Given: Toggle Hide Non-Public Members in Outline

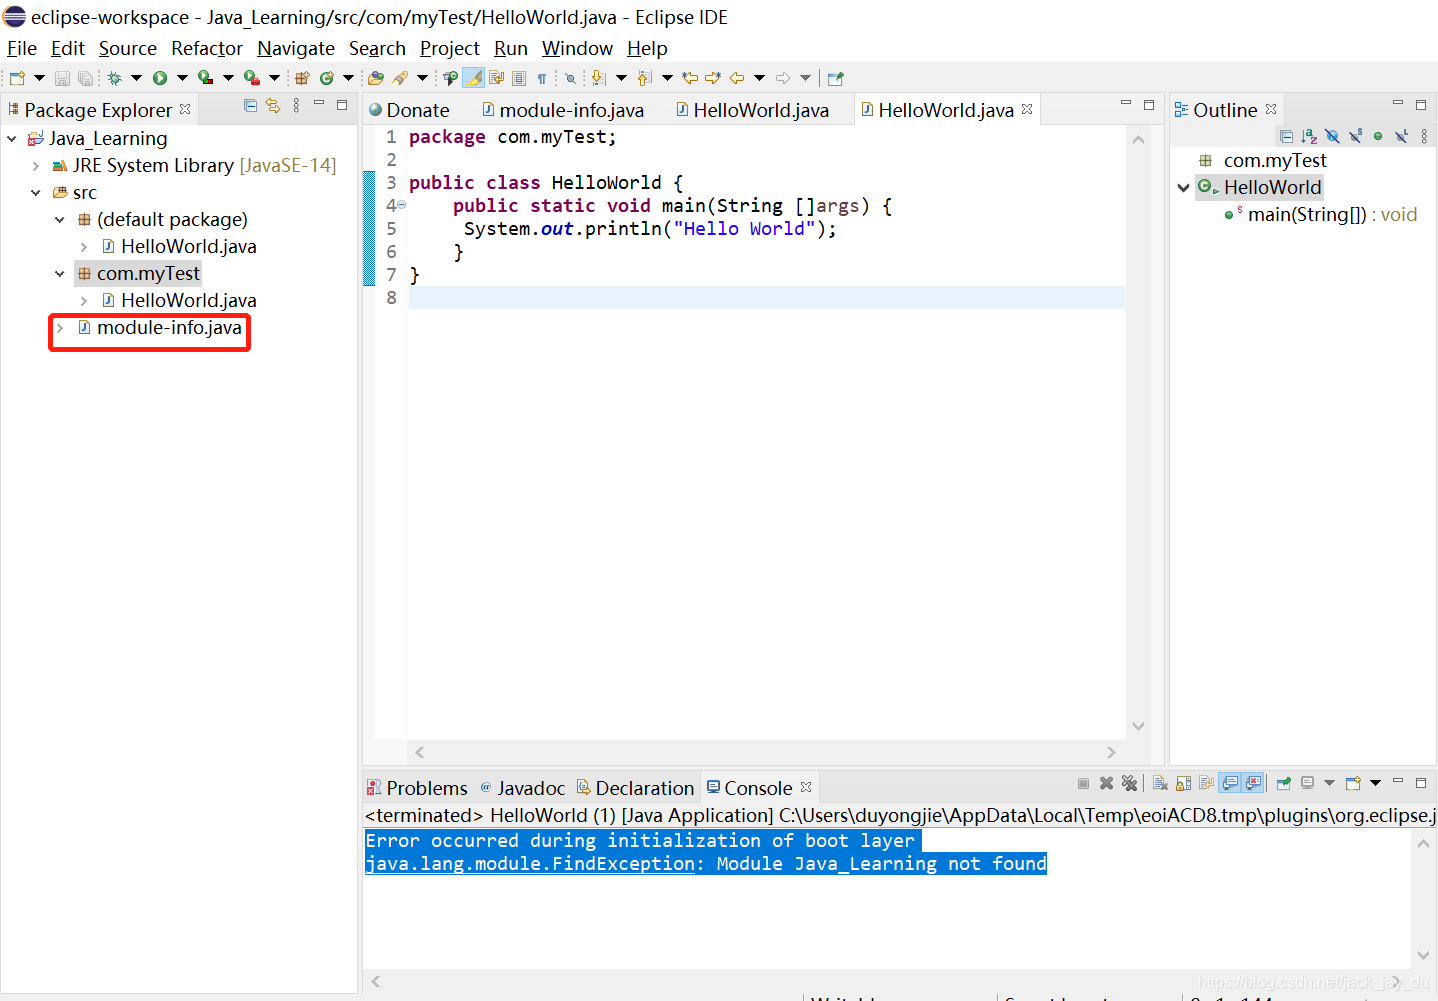Looking at the screenshot, I should 1378,136.
